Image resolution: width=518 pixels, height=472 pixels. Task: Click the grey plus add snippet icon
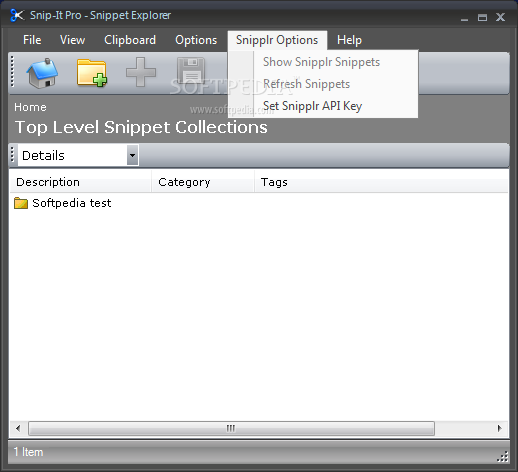(x=141, y=72)
